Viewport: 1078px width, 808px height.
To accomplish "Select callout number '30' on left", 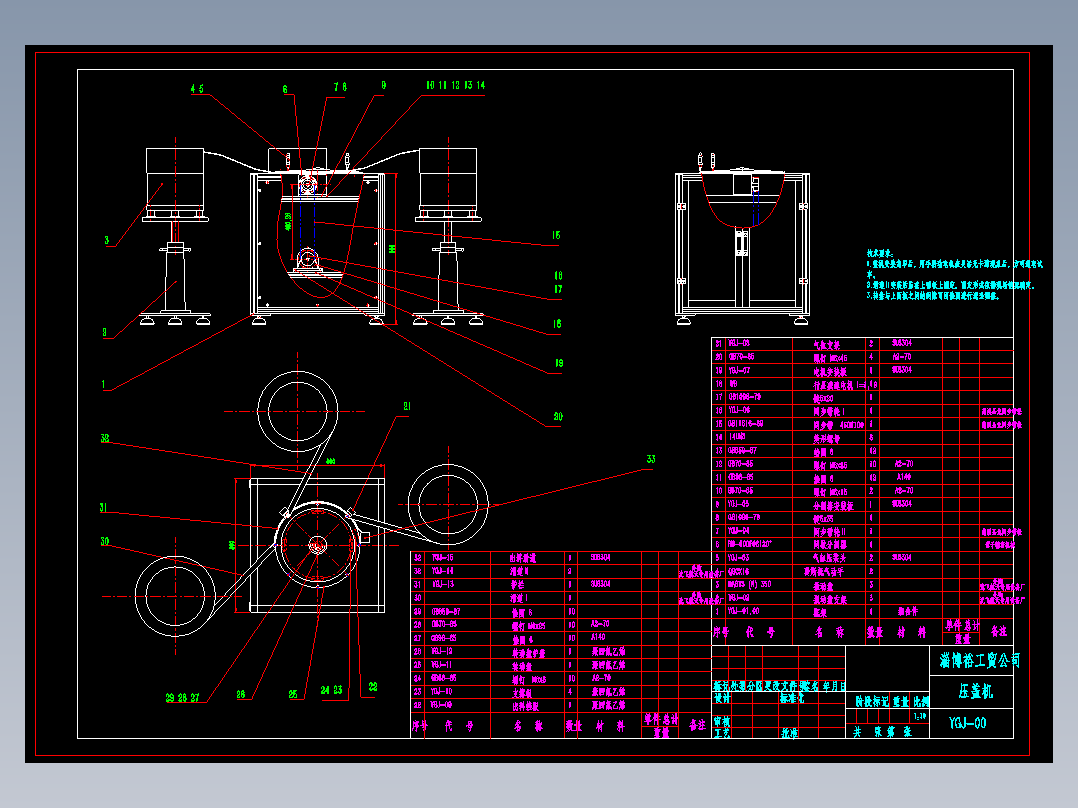I will tap(104, 541).
